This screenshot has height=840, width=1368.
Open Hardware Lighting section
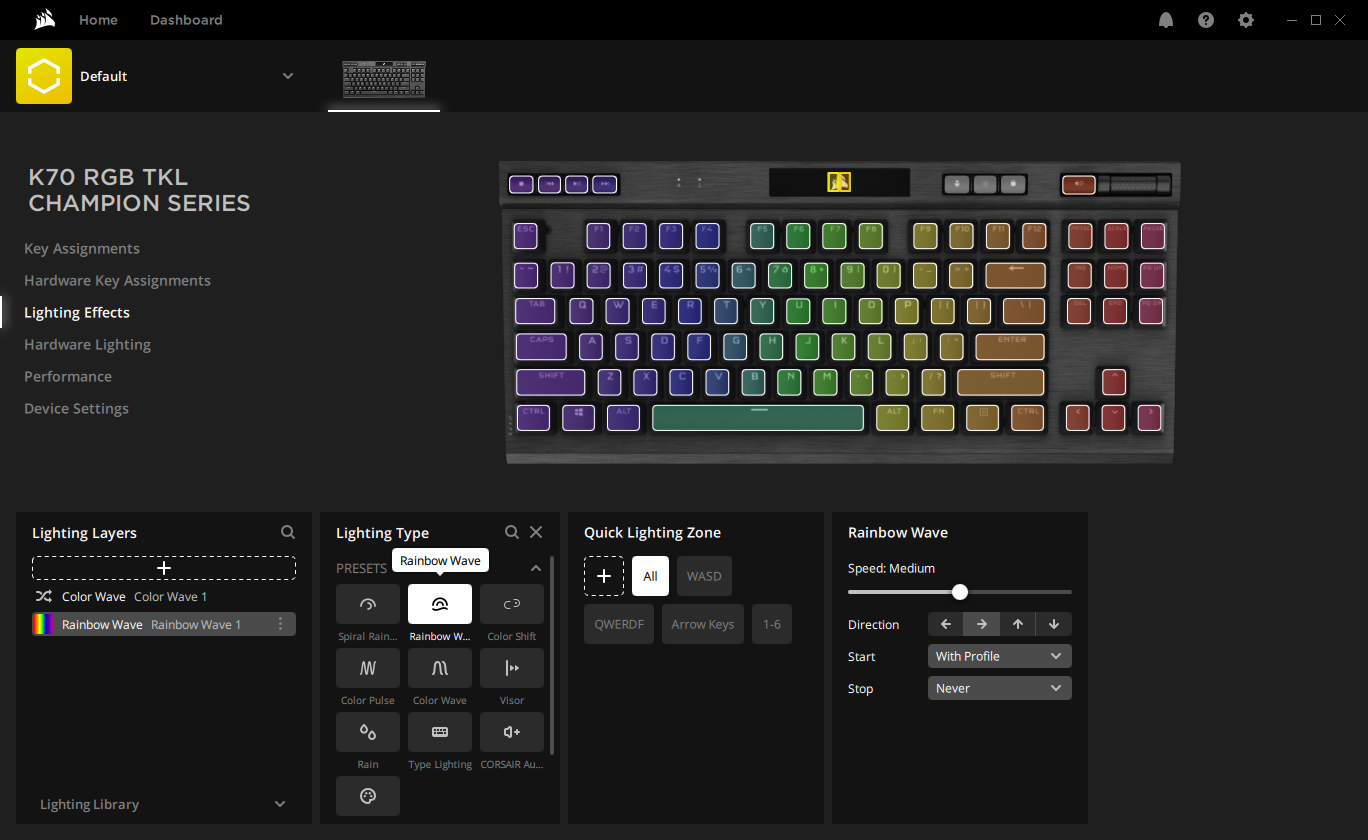(x=87, y=344)
